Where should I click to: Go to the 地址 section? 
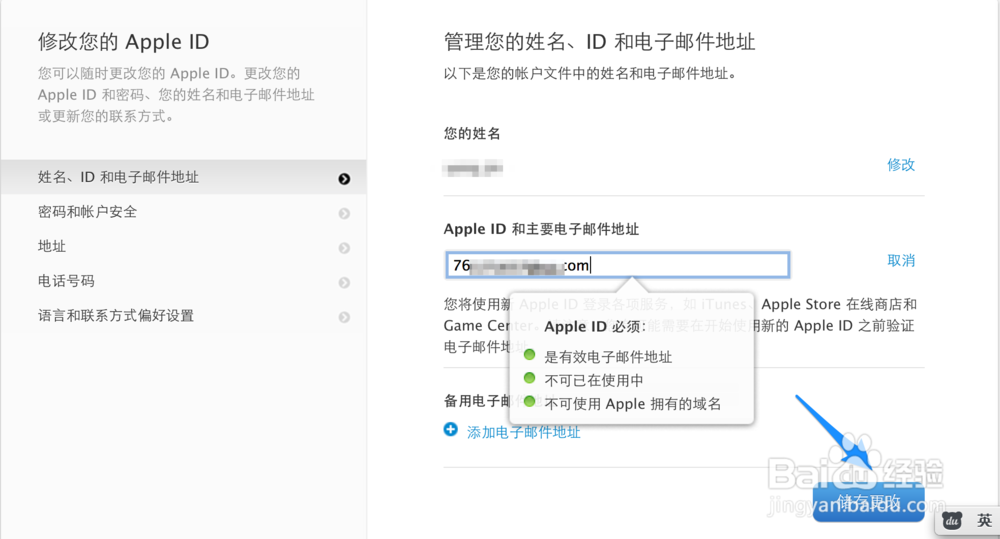click(x=52, y=246)
